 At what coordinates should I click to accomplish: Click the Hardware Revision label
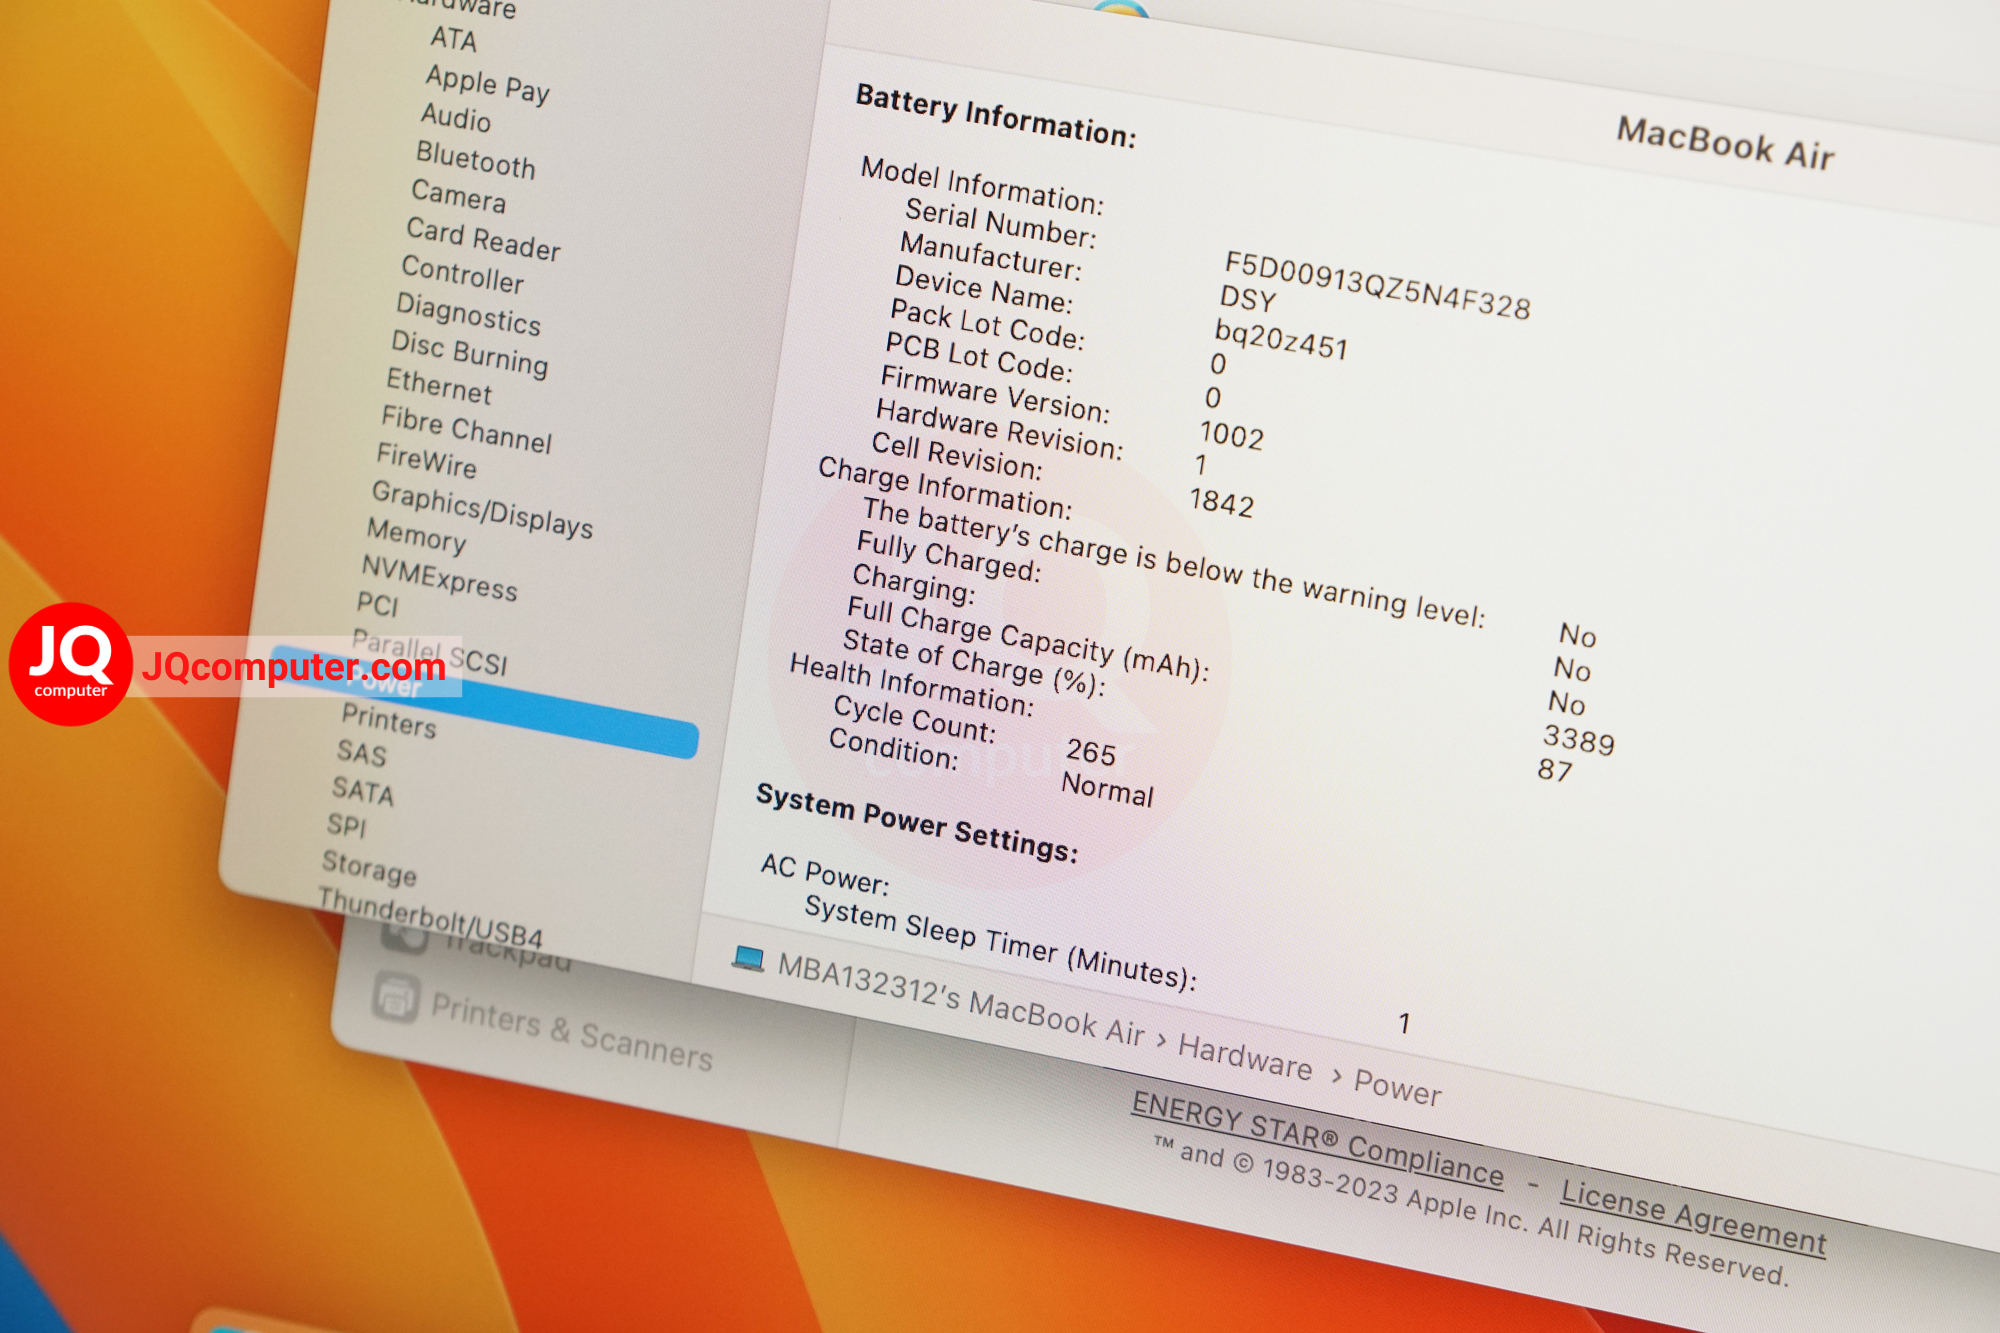click(x=1000, y=430)
